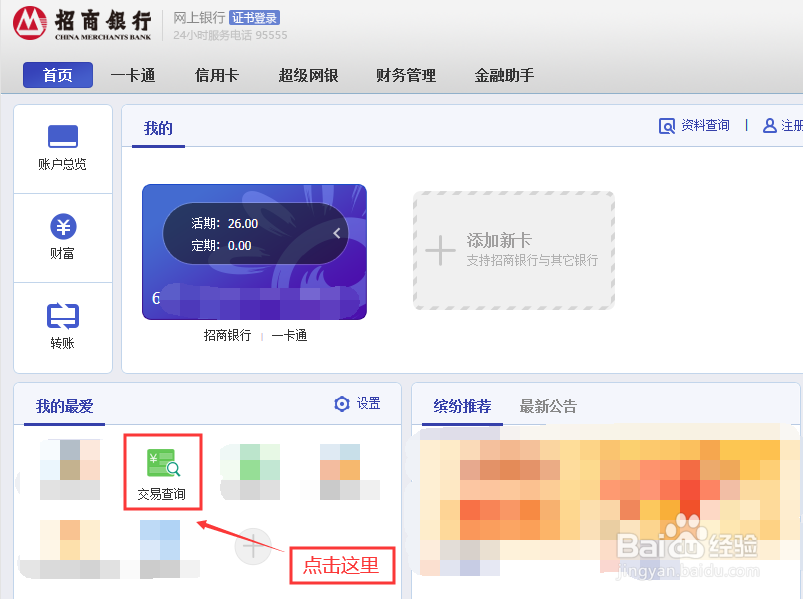Click the 一卡通 label under card

coord(289,335)
